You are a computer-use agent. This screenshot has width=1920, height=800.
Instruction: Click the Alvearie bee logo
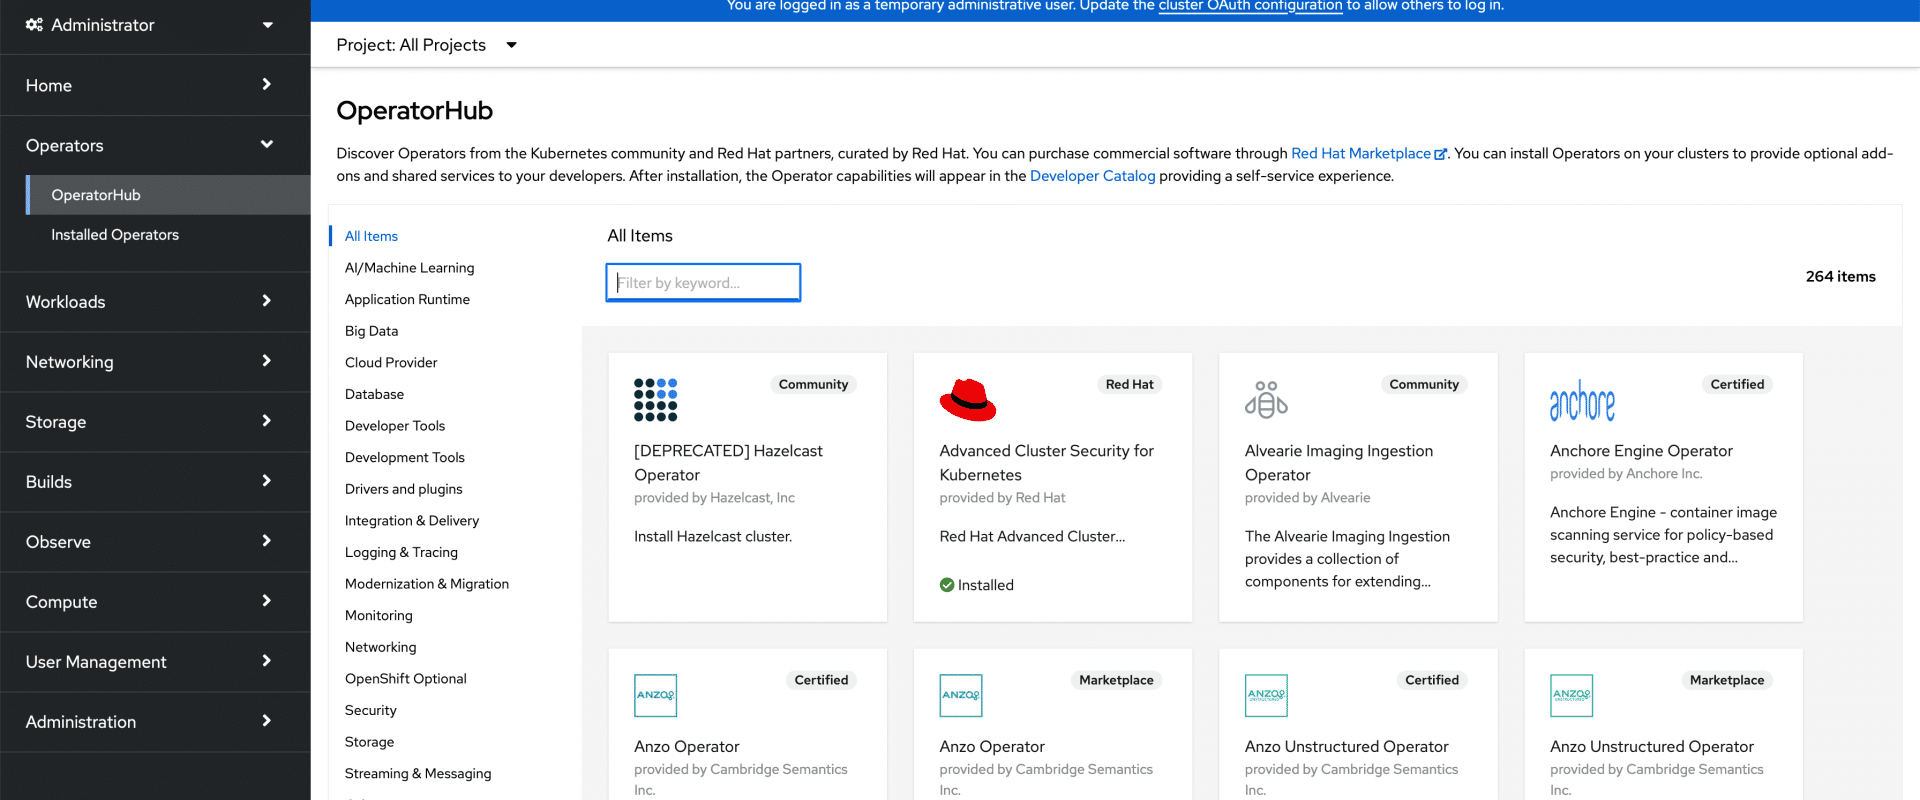coord(1266,400)
